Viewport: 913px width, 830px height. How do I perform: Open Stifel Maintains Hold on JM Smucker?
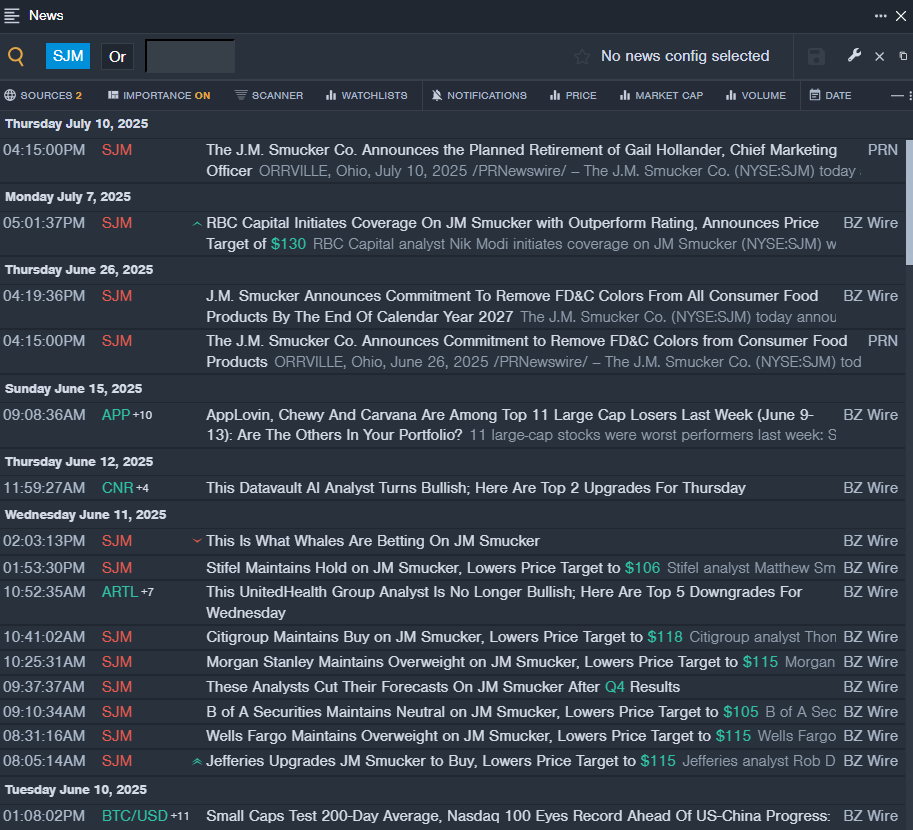(433, 568)
